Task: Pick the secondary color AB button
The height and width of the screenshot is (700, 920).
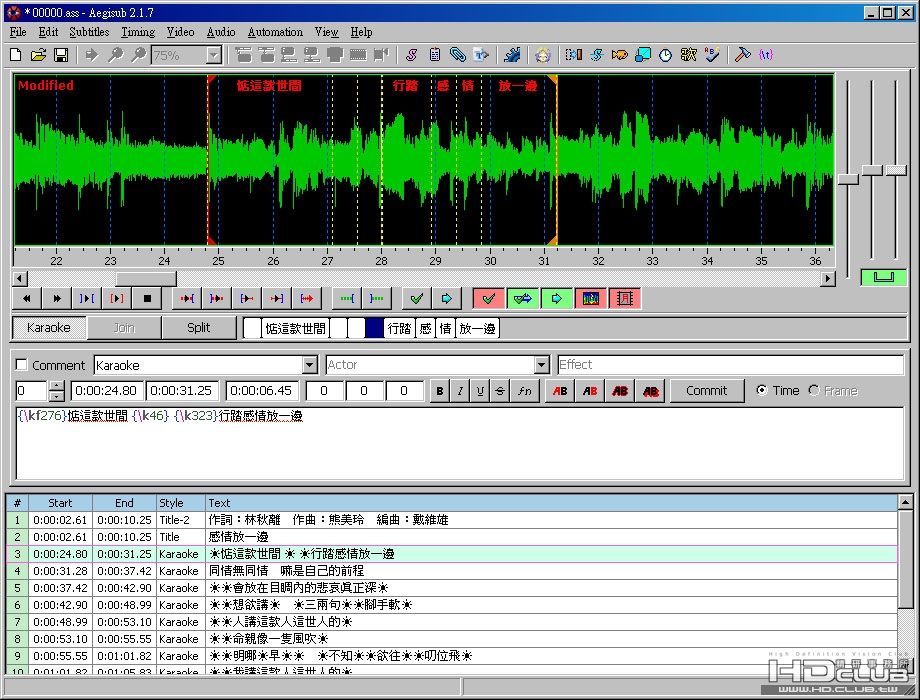Action: [x=590, y=391]
